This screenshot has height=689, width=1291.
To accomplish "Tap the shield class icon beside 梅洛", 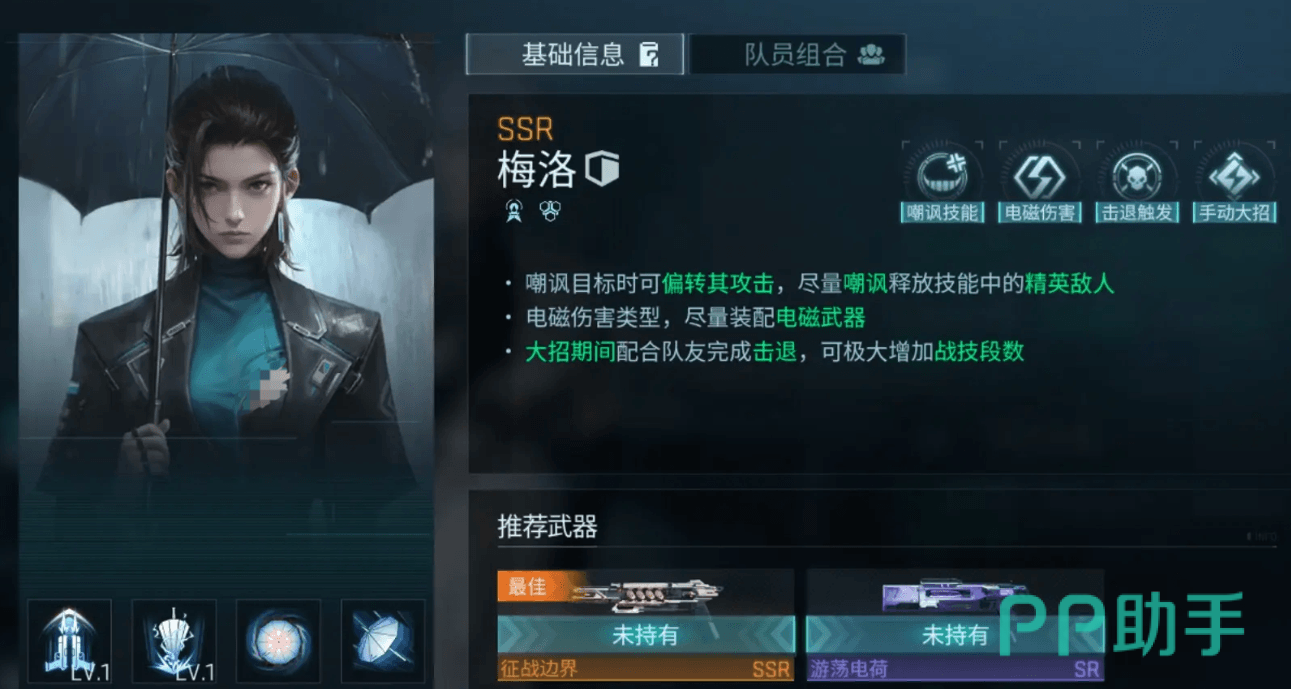I will (x=602, y=169).
